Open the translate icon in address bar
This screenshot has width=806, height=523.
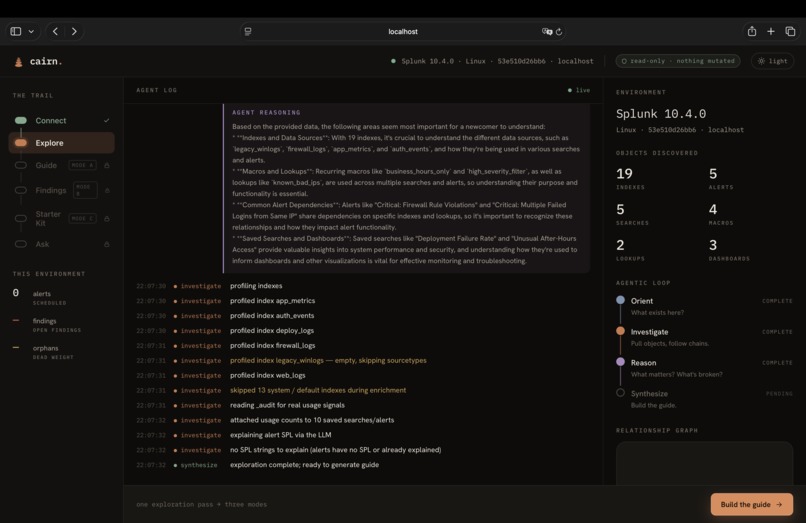point(547,31)
